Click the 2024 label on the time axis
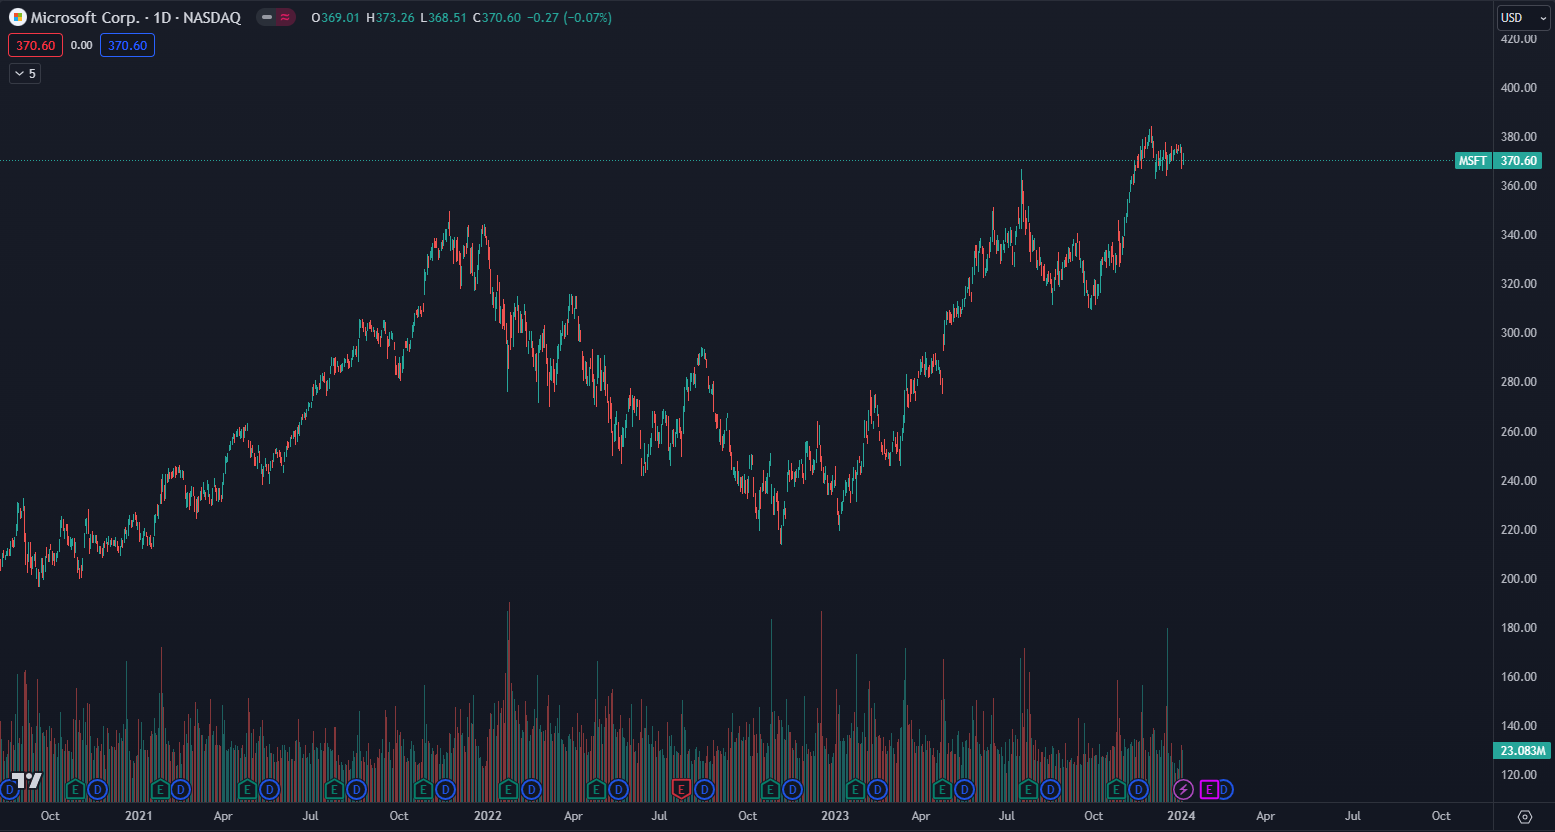 click(x=1181, y=816)
